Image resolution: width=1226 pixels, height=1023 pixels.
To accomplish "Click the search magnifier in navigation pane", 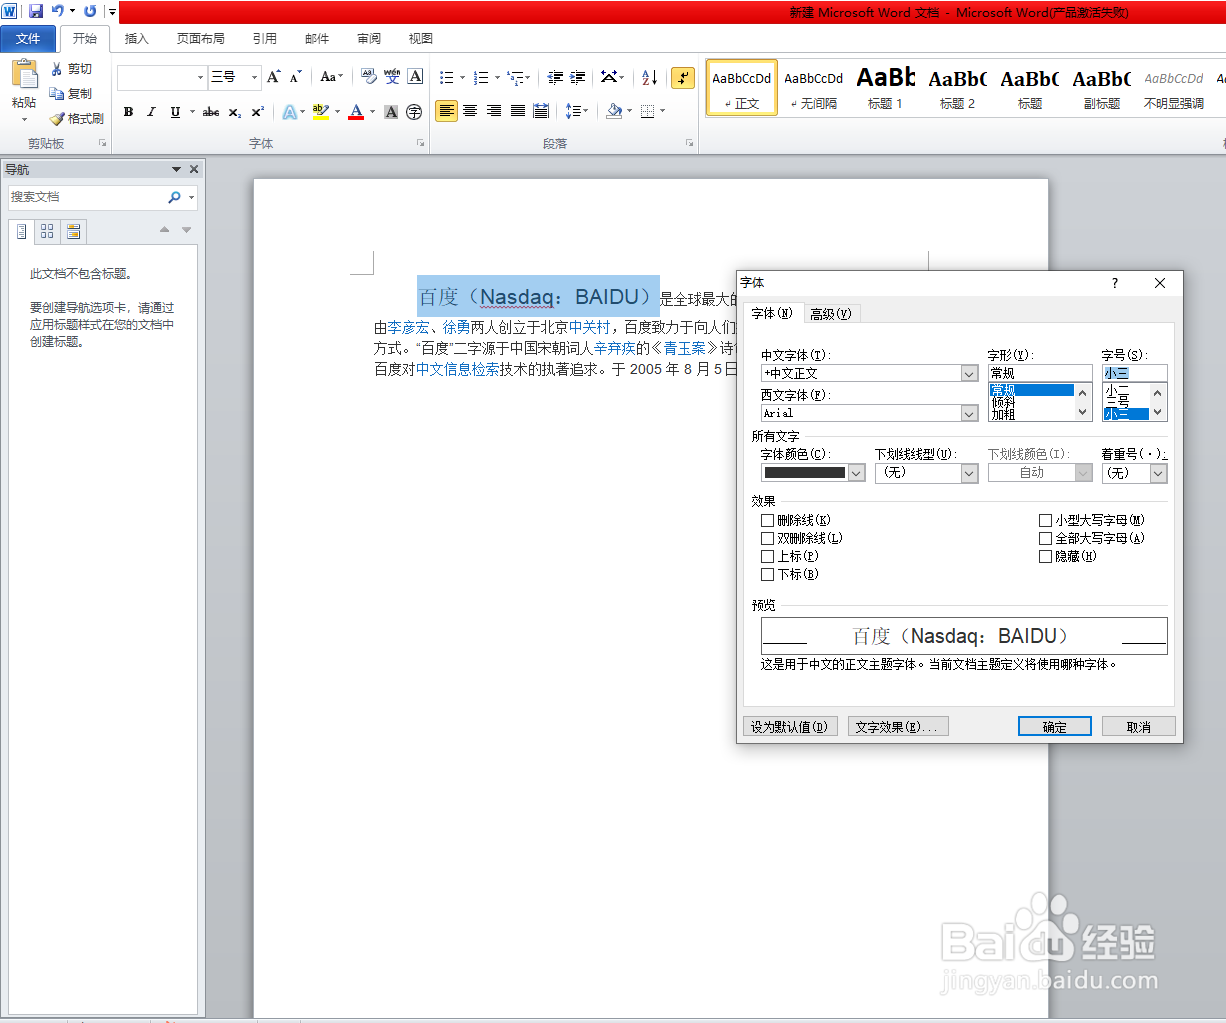I will click(x=175, y=197).
